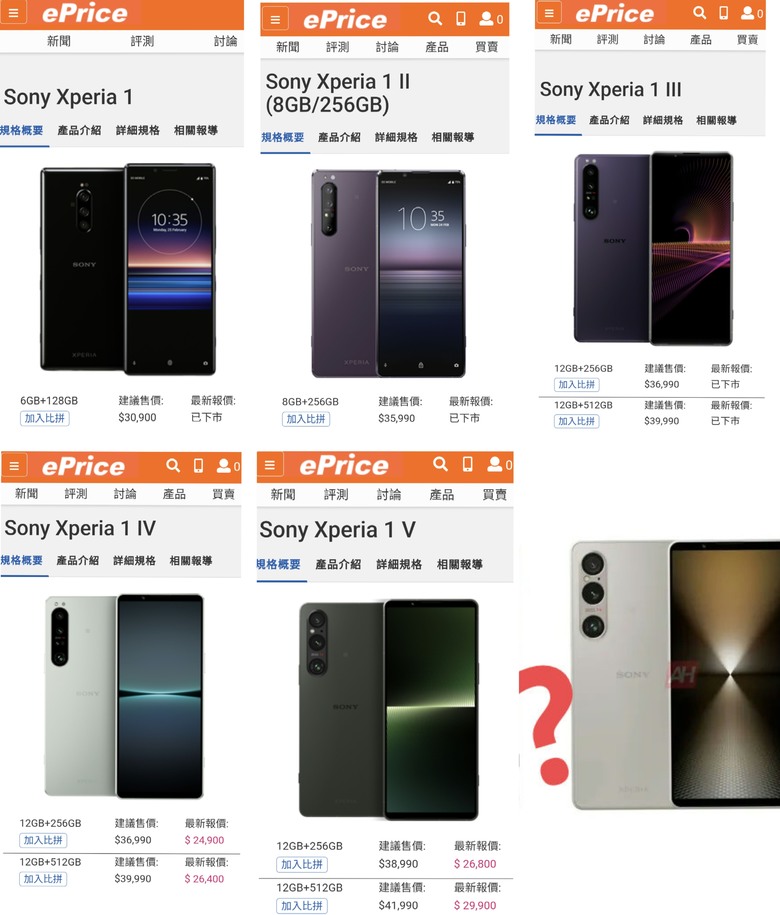
Task: Click search icon in Xperia 1 II header
Action: coord(435,19)
